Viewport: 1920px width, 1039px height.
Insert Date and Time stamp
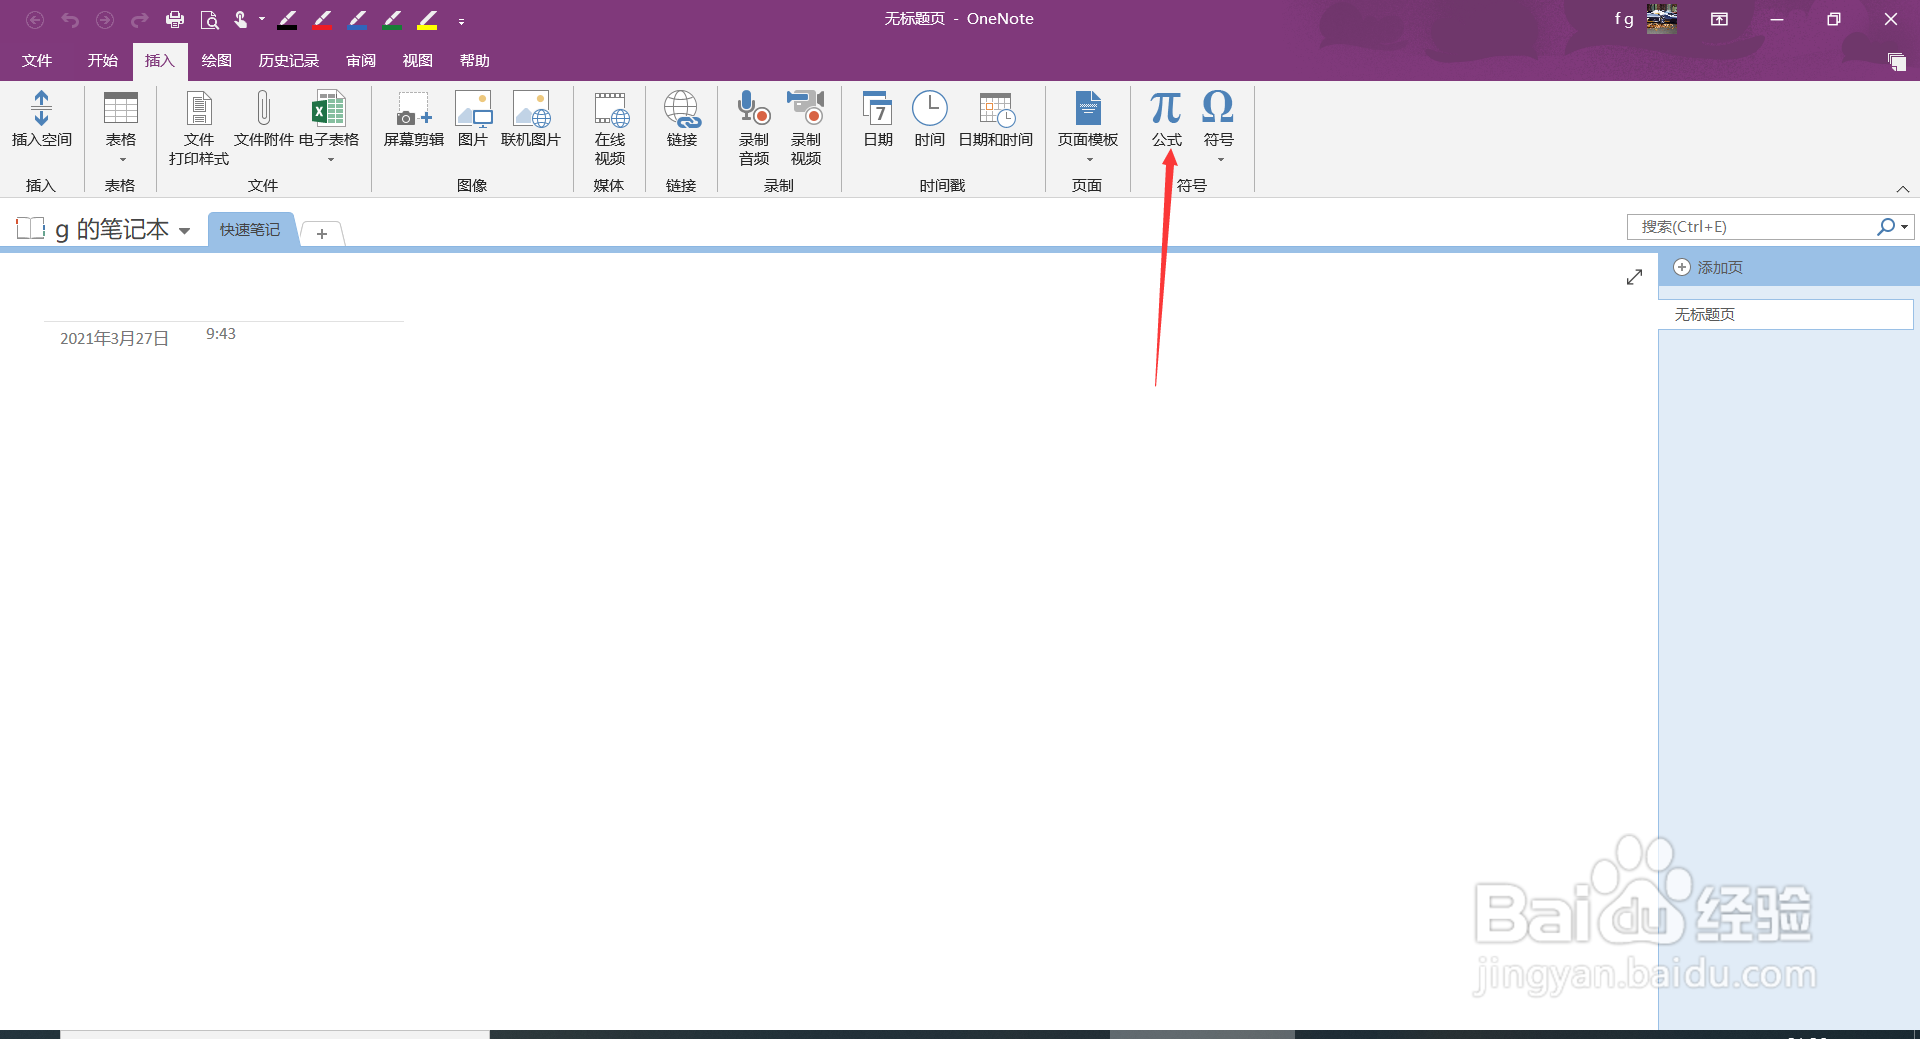pos(996,108)
